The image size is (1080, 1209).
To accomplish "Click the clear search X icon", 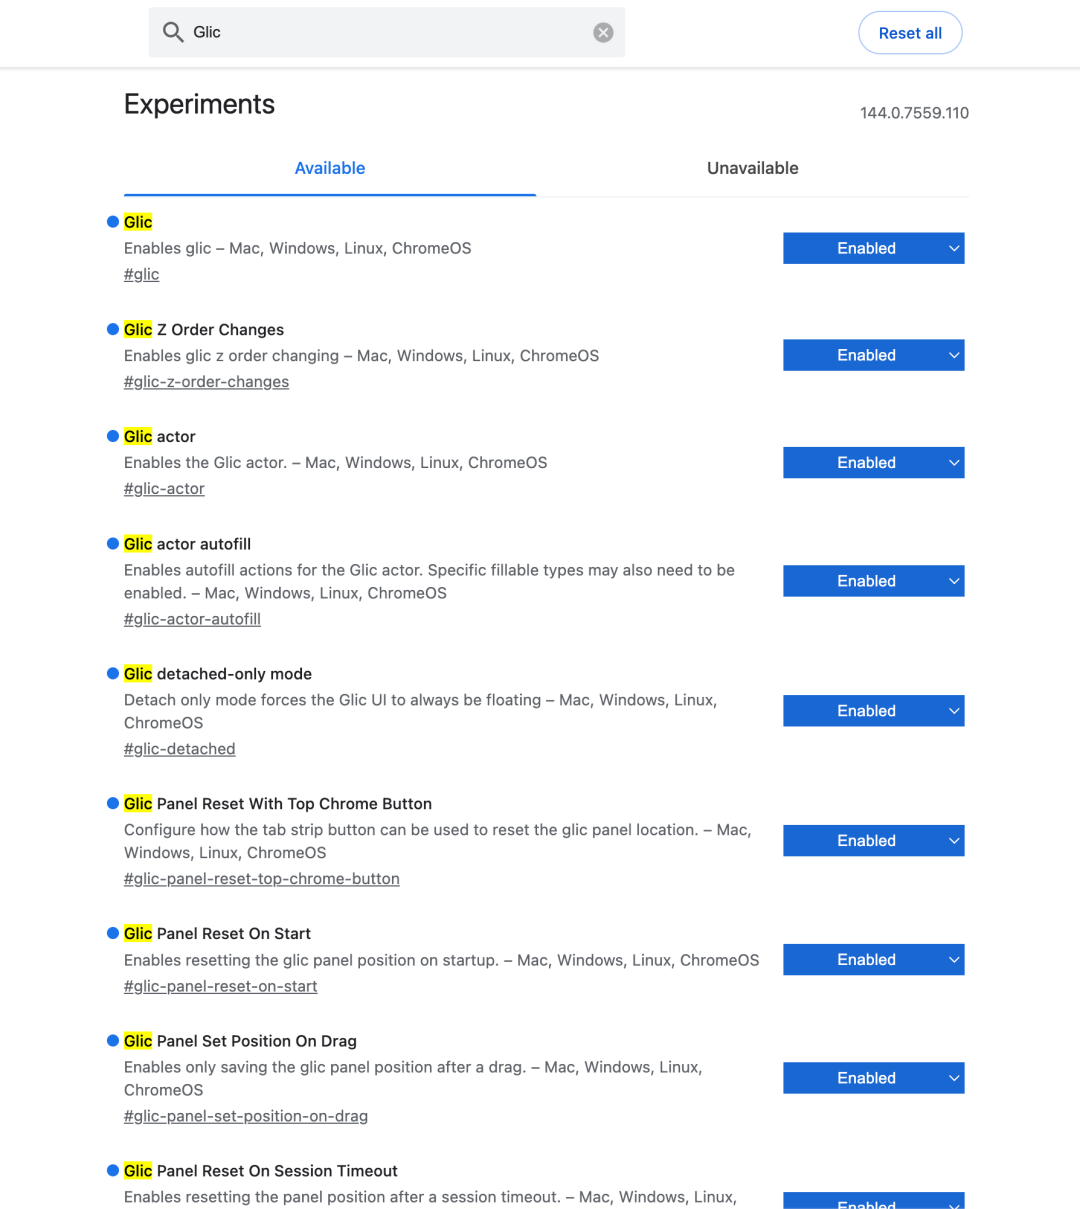I will (x=603, y=32).
